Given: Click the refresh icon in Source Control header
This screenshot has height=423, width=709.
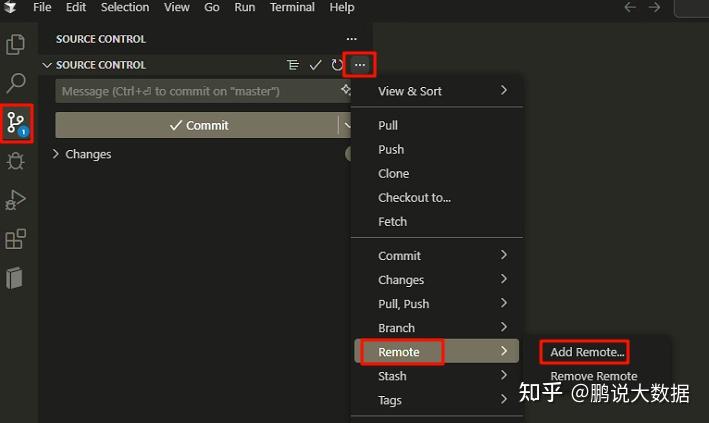Looking at the screenshot, I should point(337,65).
